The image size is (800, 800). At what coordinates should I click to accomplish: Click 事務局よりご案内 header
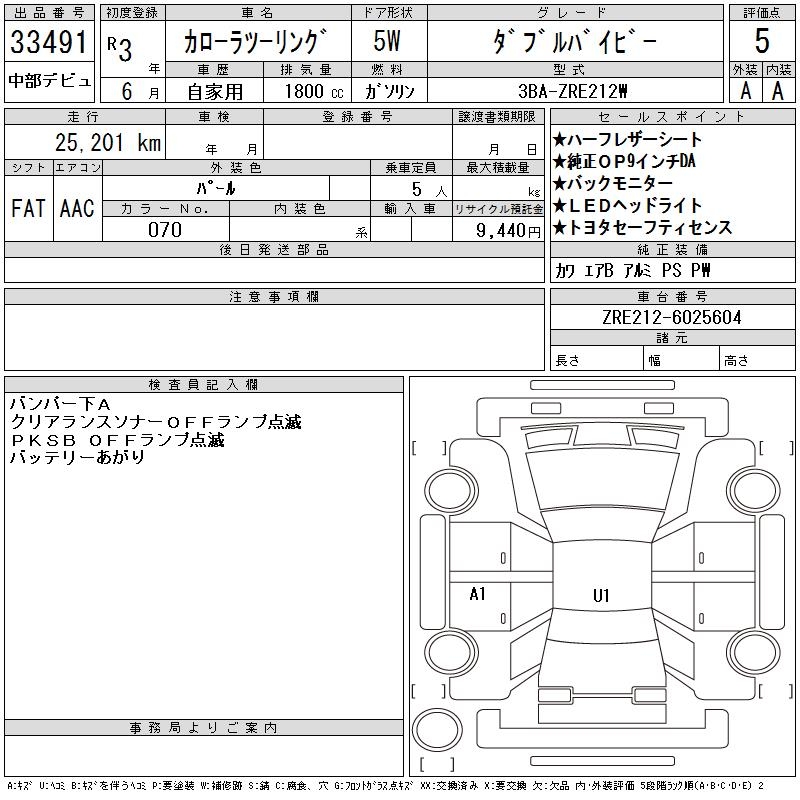click(x=204, y=728)
